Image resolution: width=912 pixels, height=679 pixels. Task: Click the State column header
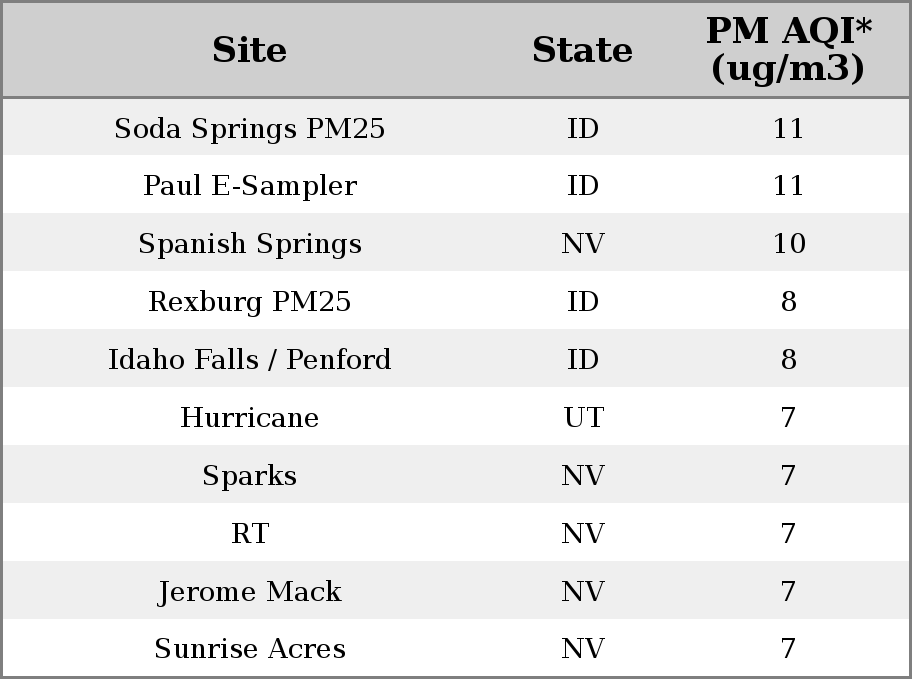pos(582,50)
